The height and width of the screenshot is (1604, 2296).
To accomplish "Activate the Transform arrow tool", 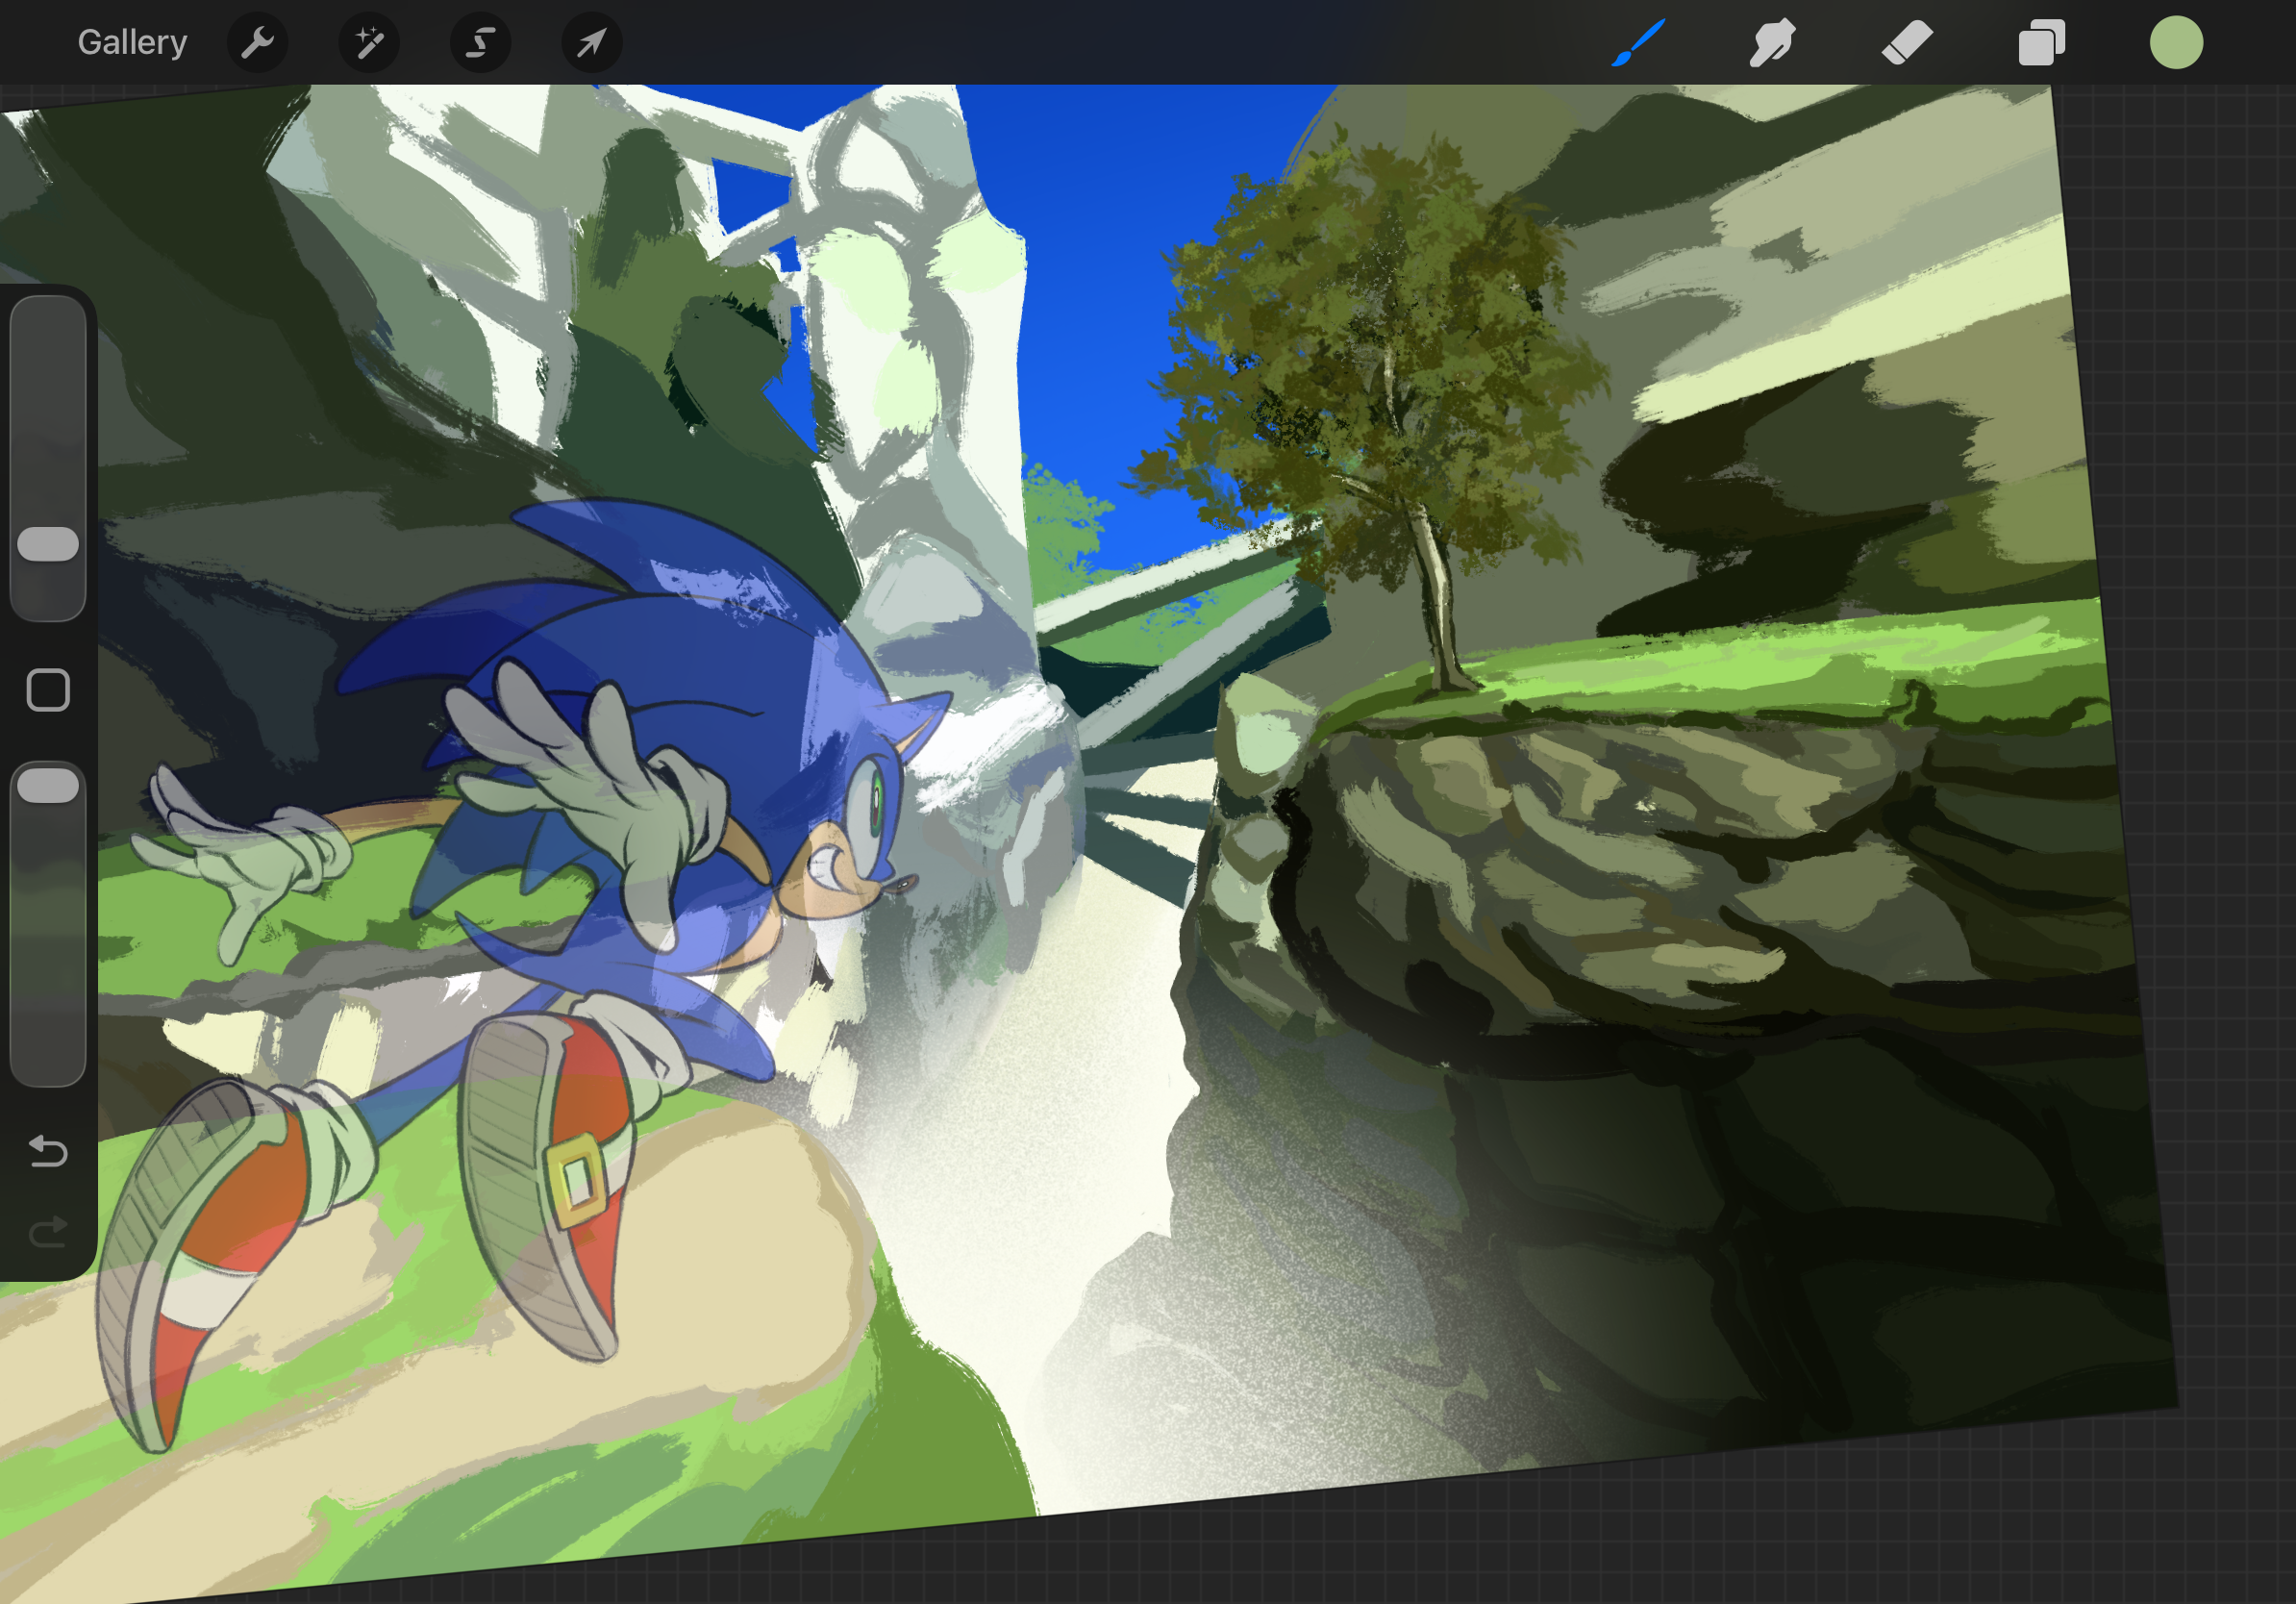I will tap(592, 43).
